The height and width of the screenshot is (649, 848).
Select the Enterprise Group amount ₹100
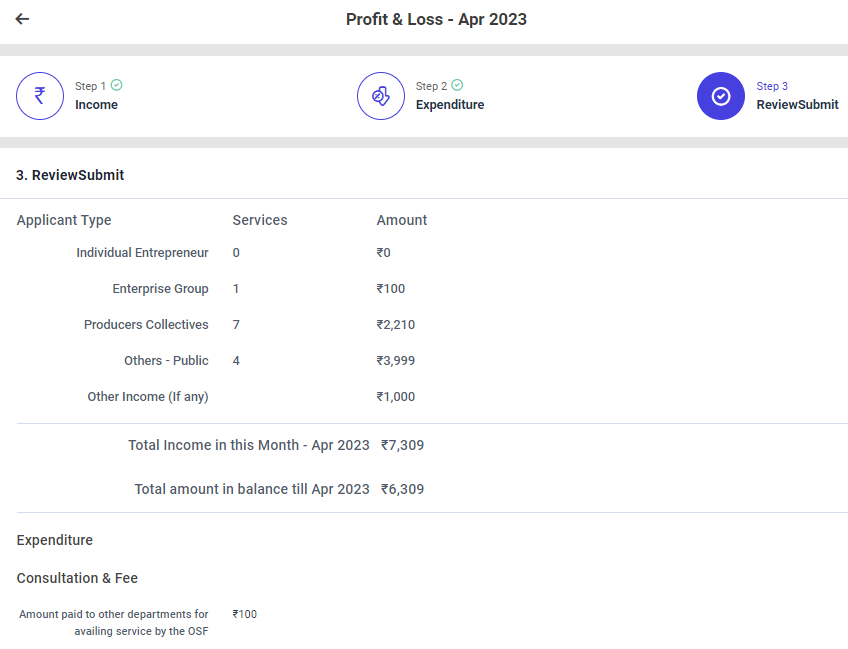click(390, 289)
